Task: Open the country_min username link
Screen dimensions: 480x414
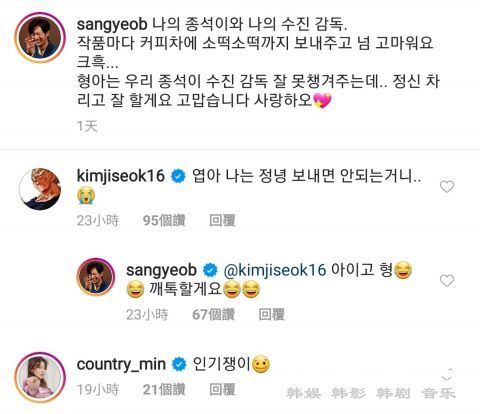Action: tap(121, 365)
